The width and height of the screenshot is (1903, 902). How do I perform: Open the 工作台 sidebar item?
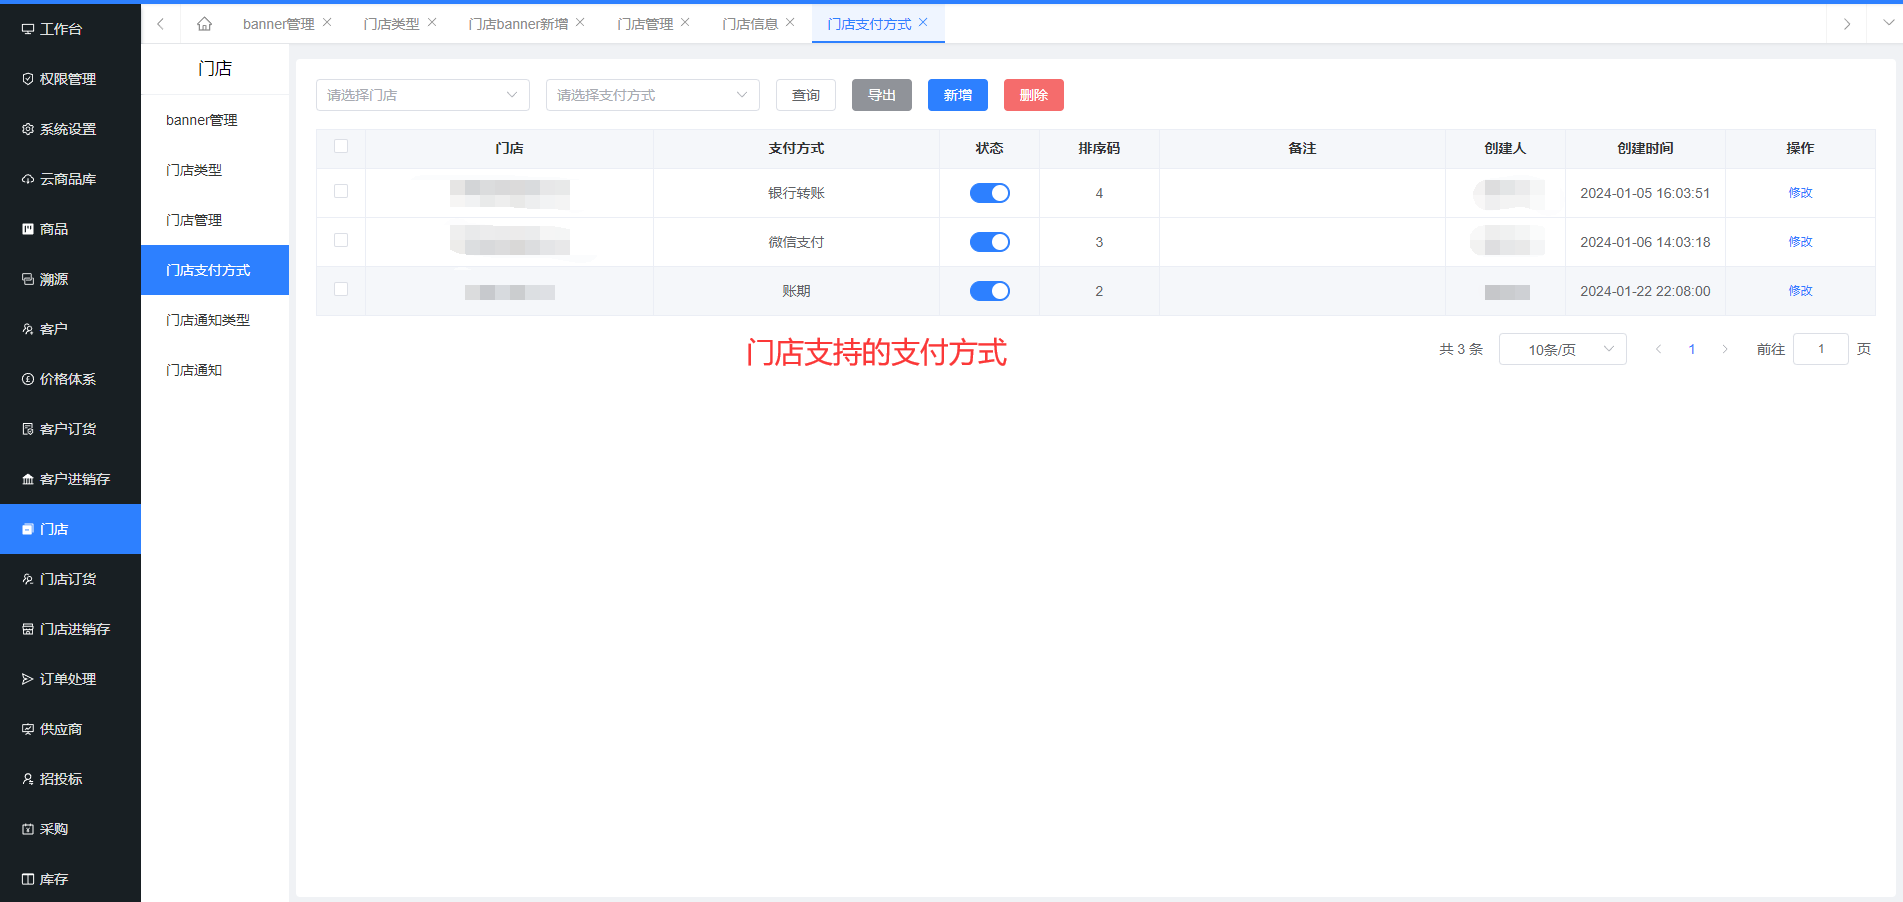(x=70, y=29)
